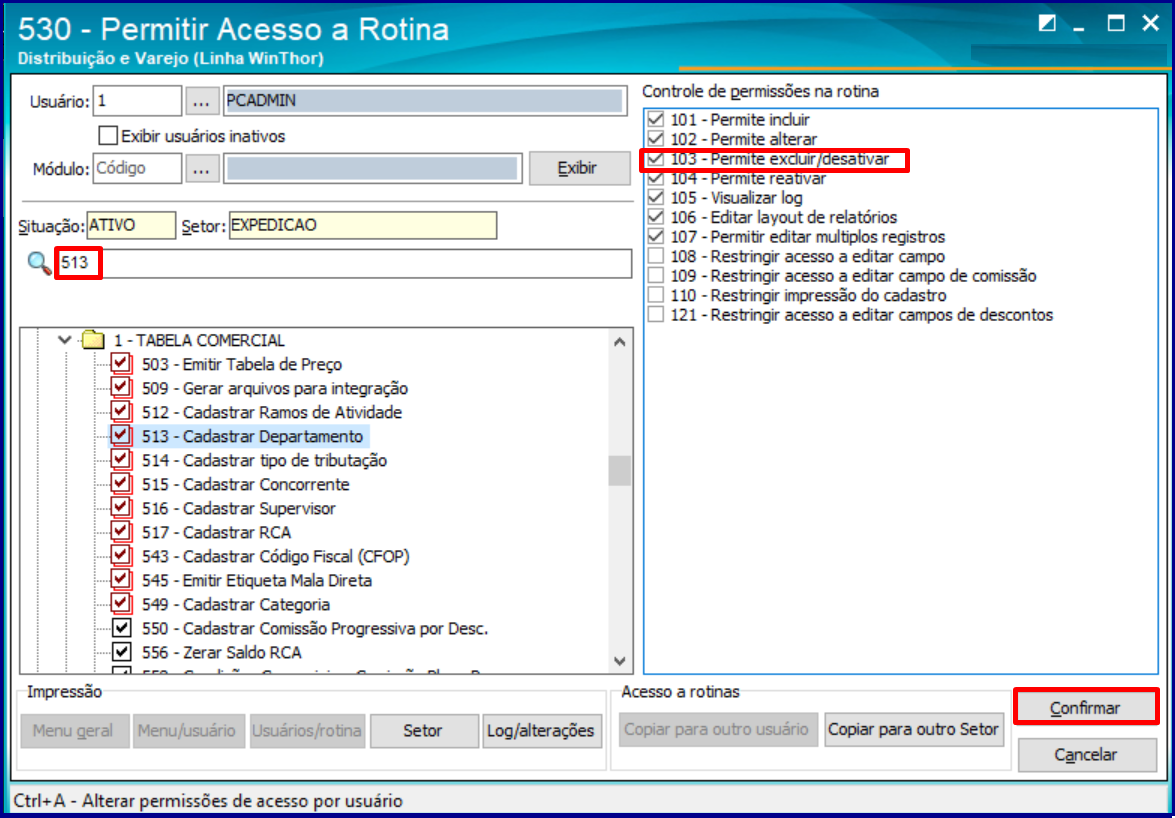
Task: Select 515 - Cadastrar Concorrente row
Action: click(x=246, y=485)
